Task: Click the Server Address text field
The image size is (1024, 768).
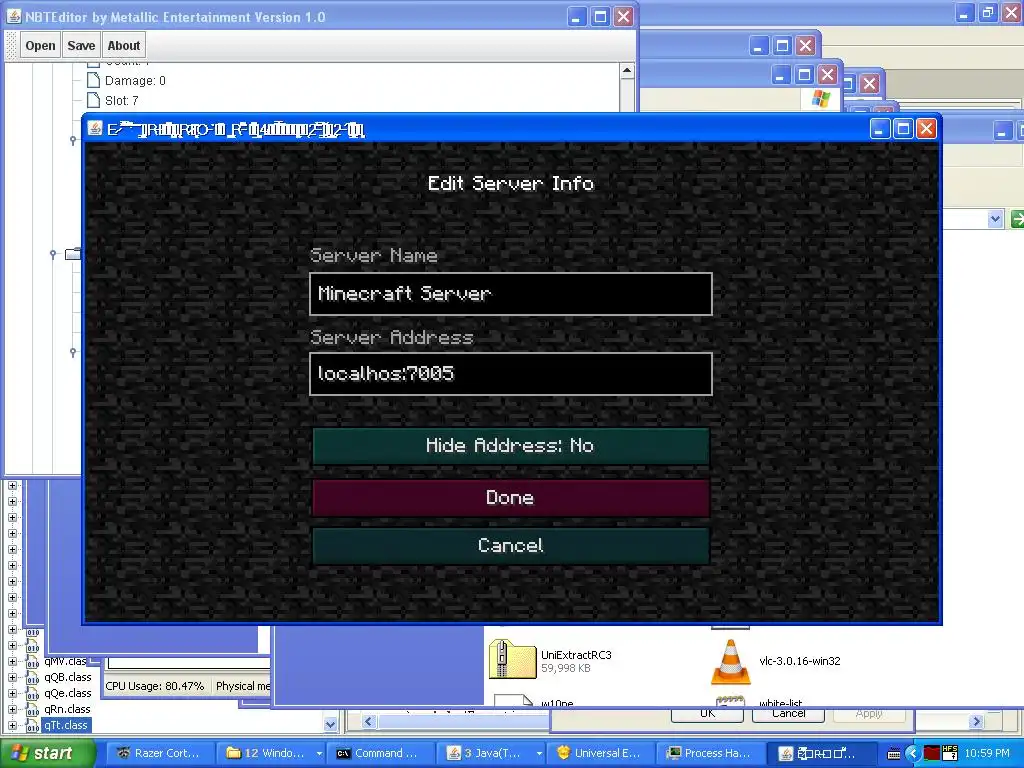Action: click(x=511, y=374)
